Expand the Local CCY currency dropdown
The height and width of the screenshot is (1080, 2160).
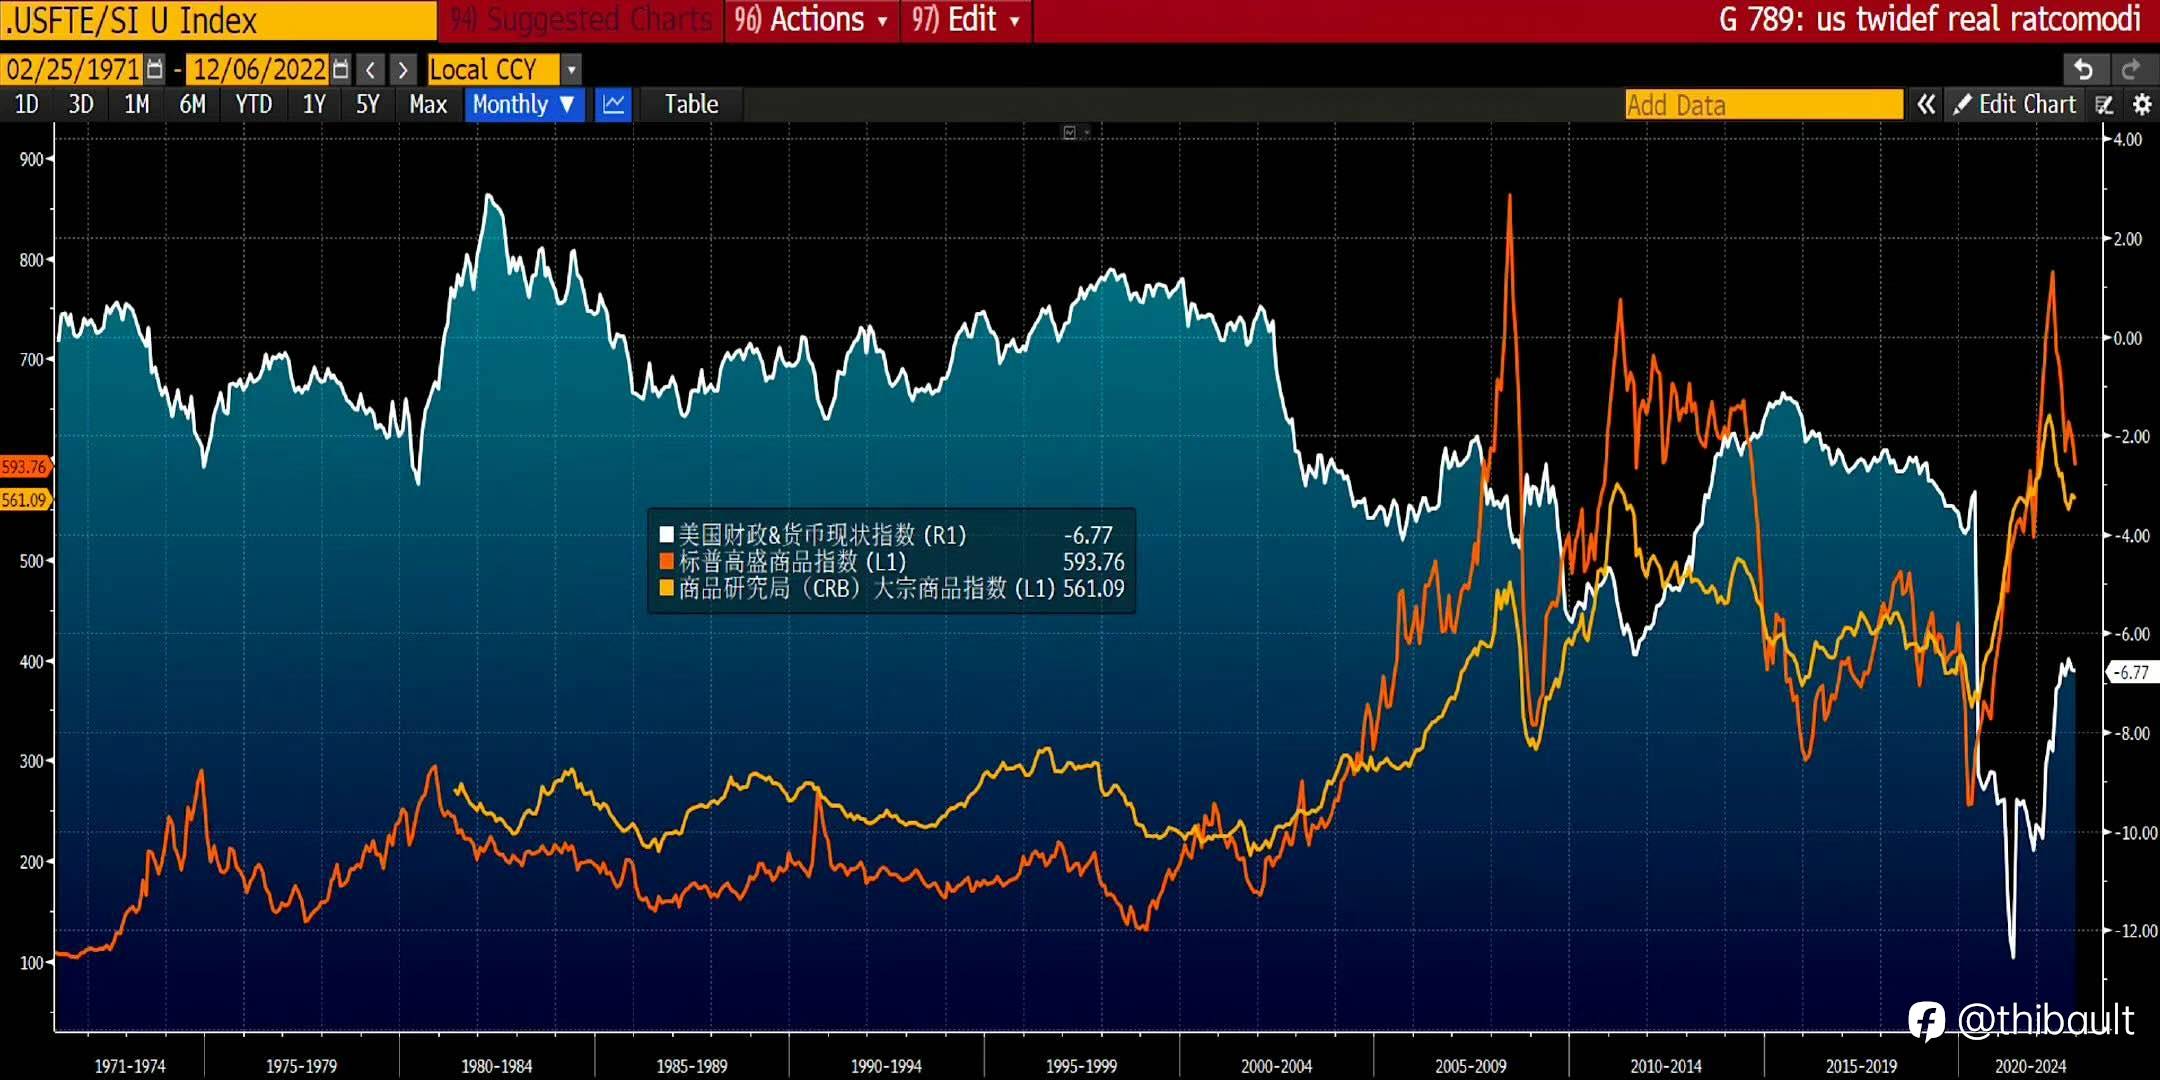tap(571, 69)
